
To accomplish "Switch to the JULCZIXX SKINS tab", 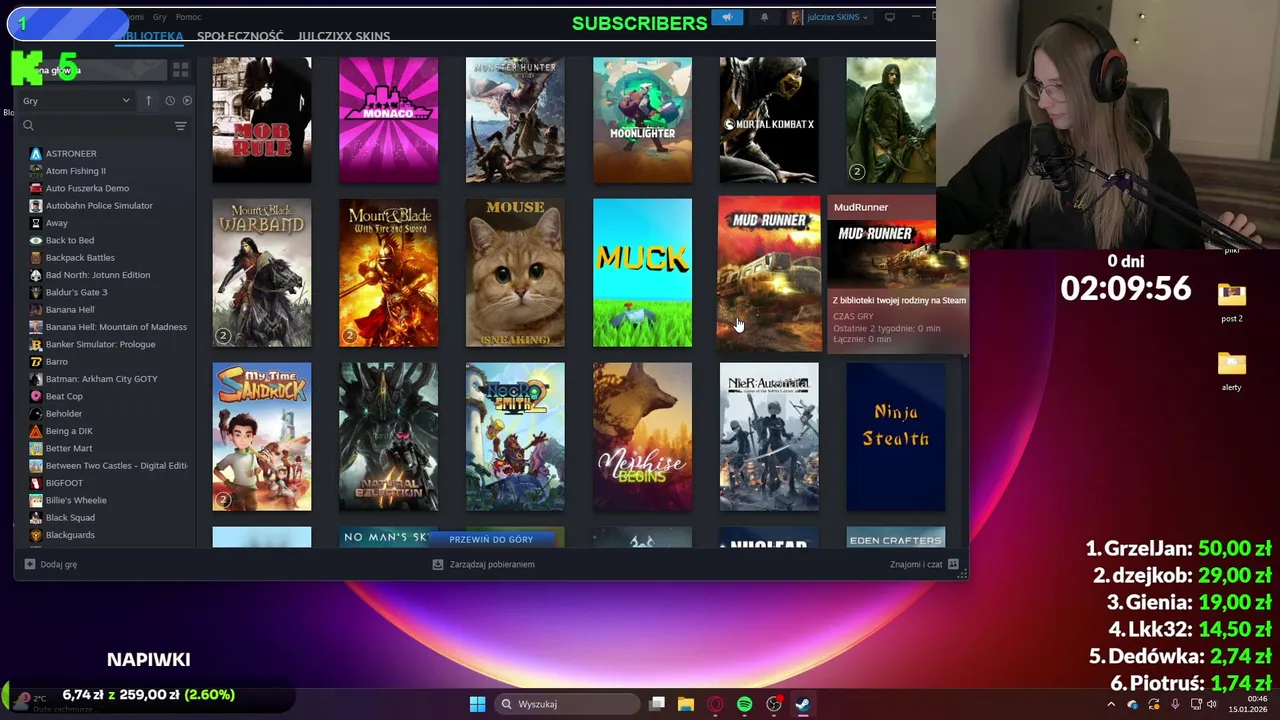I will point(344,36).
